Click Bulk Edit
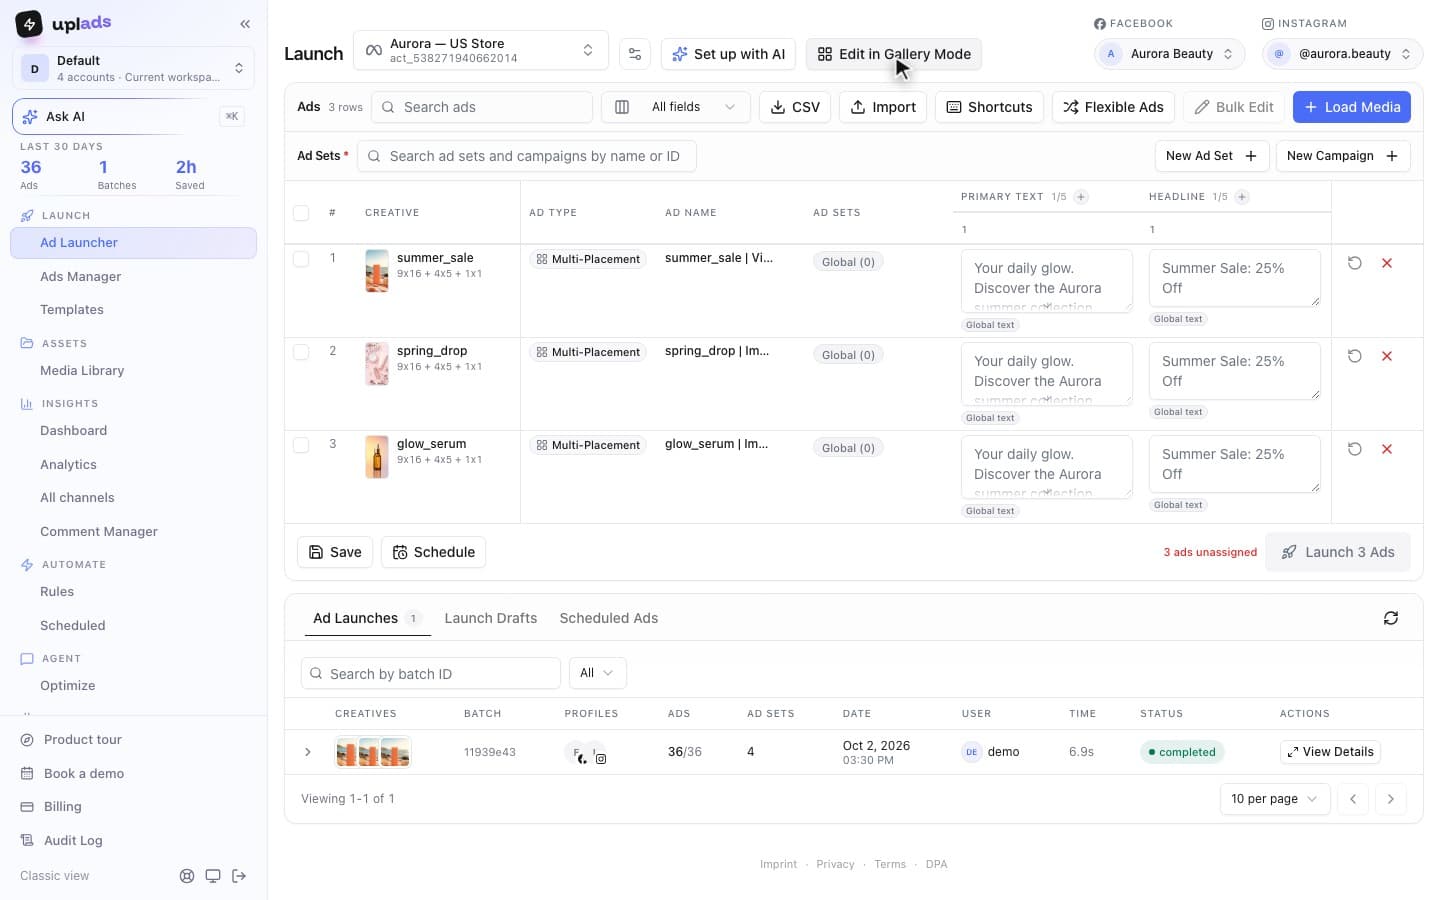The image size is (1440, 900). tap(1234, 107)
